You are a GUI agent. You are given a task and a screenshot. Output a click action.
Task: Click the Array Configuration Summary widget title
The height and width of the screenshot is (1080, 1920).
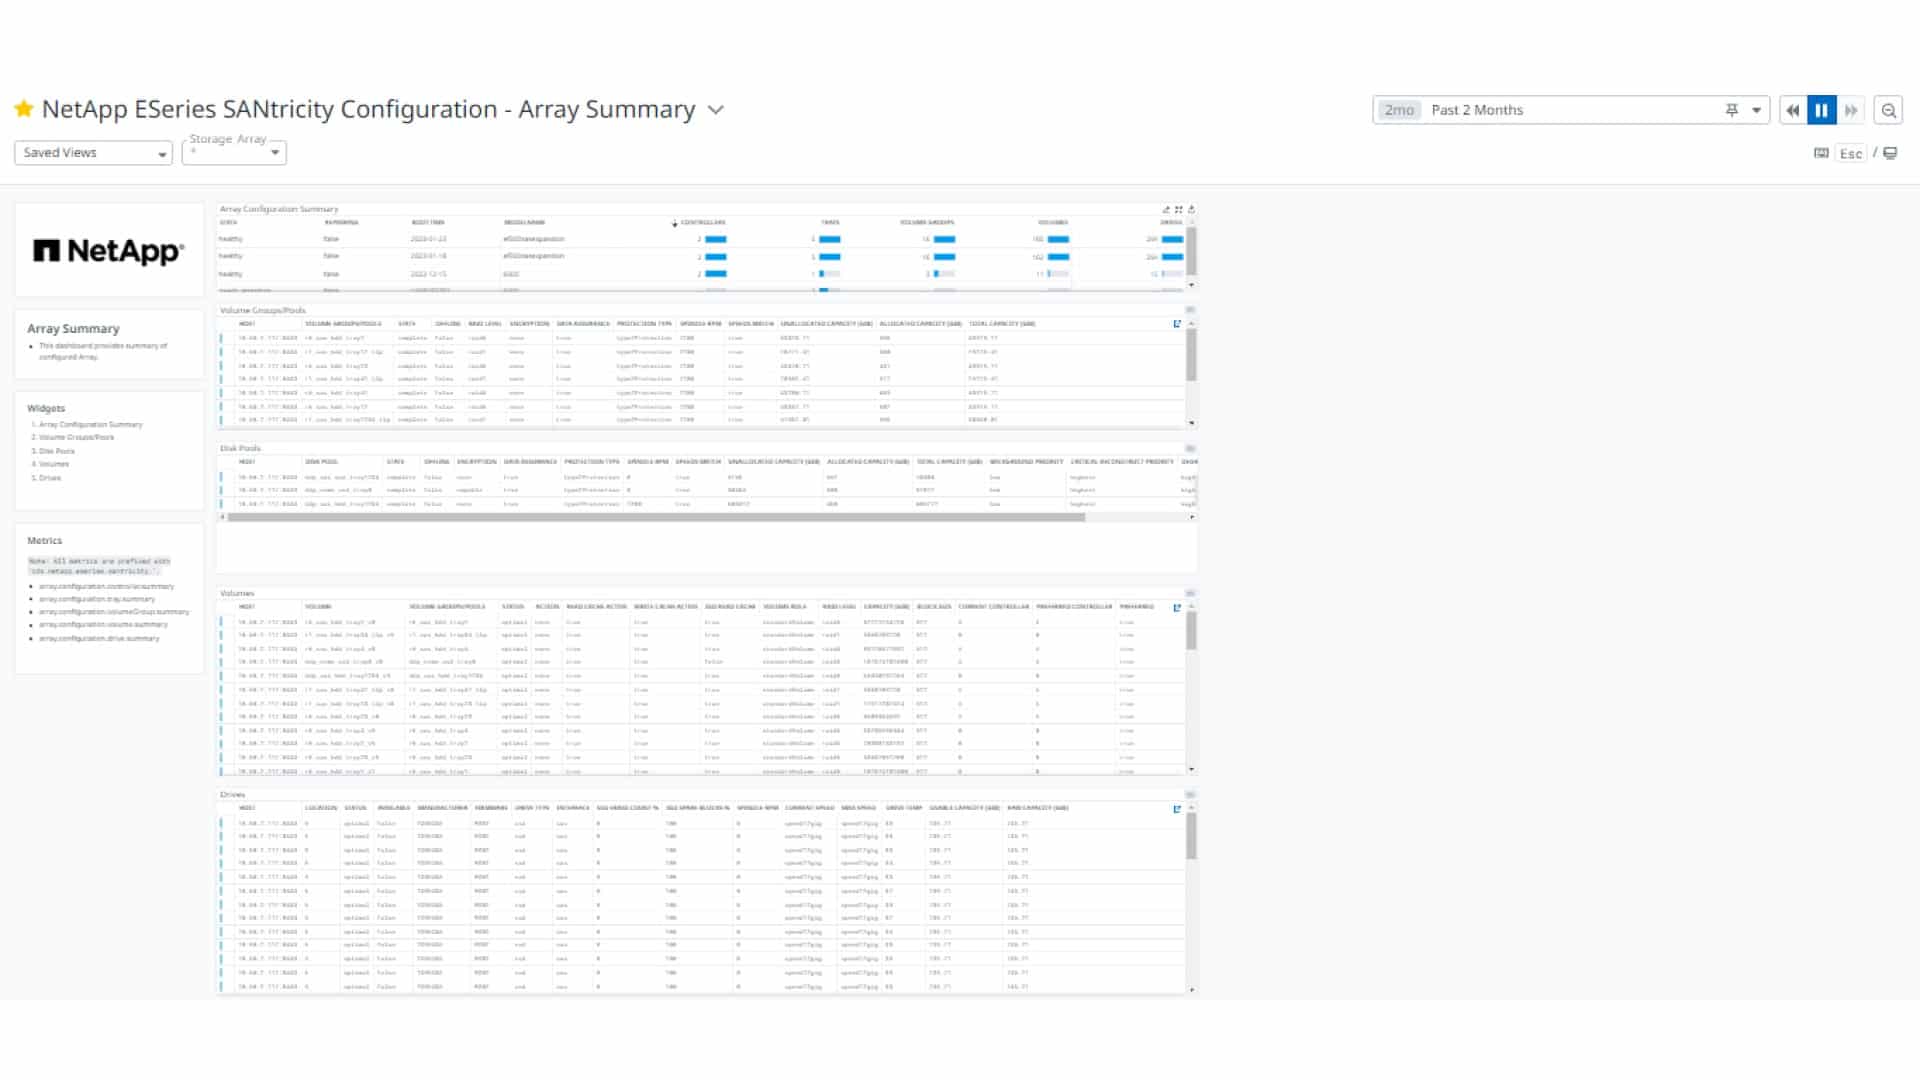click(x=279, y=209)
